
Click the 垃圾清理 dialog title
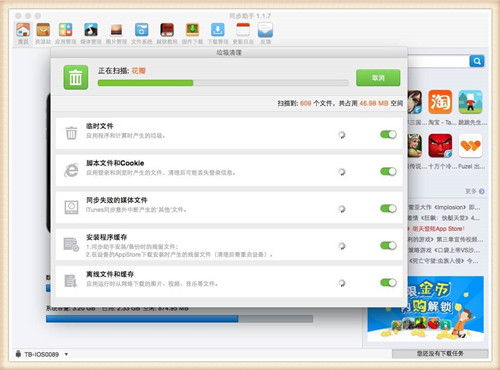229,52
